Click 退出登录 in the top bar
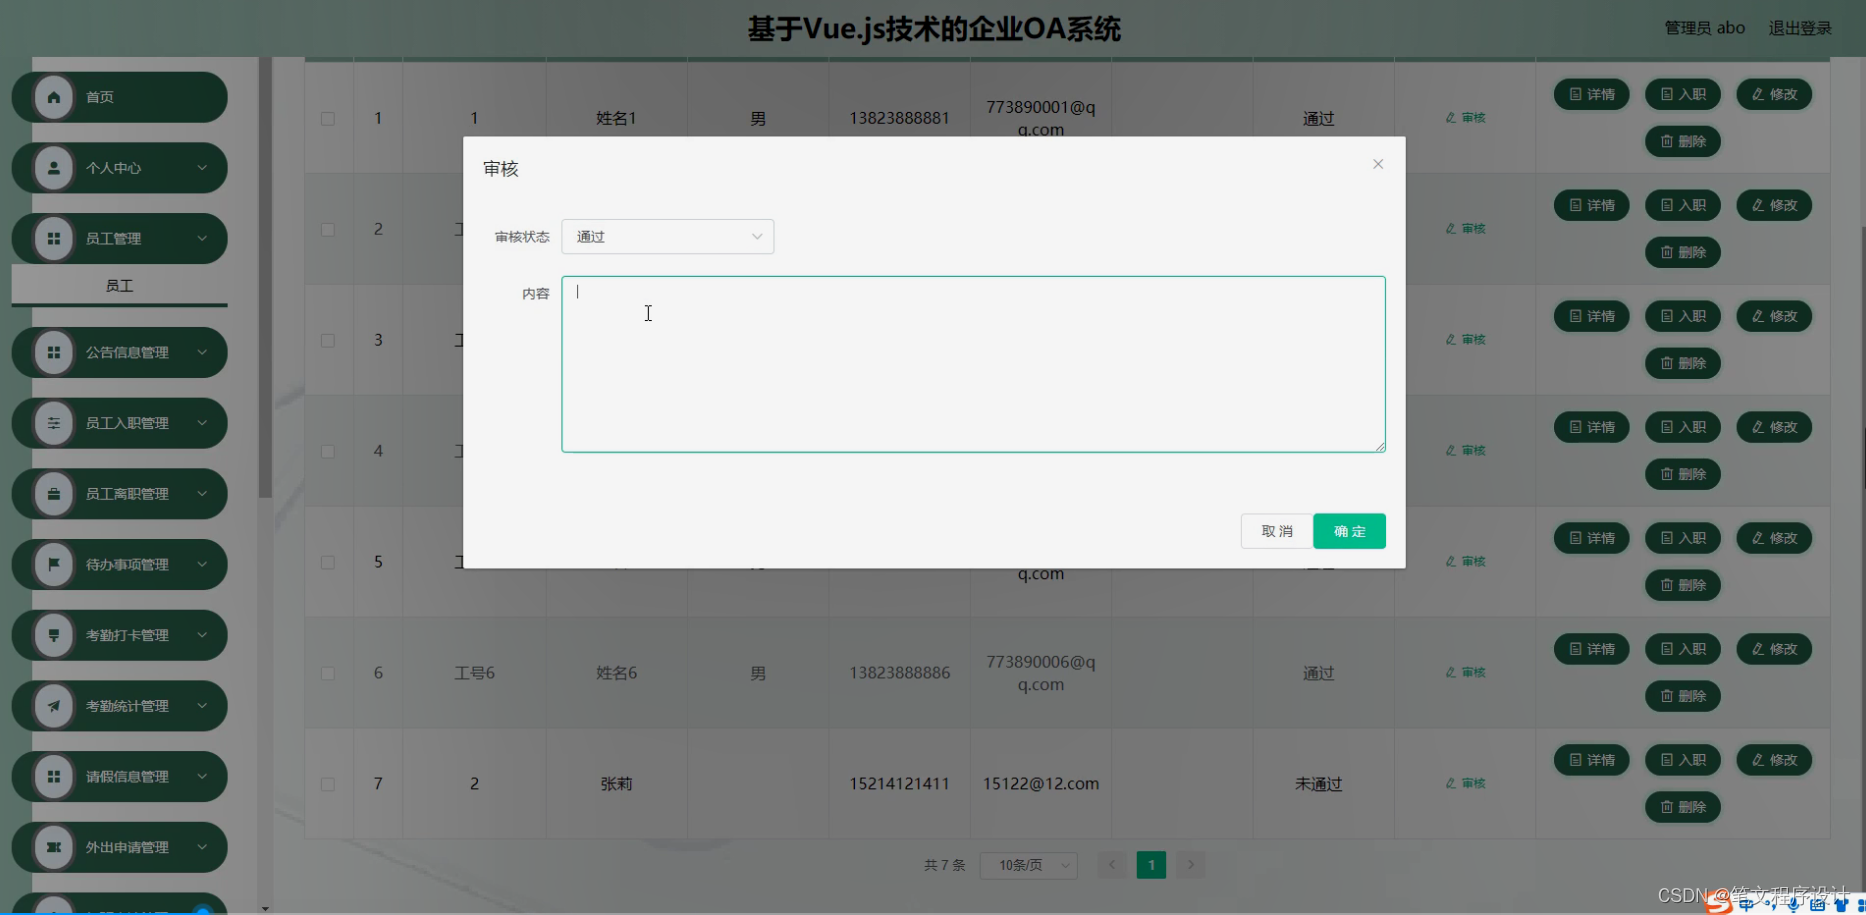The height and width of the screenshot is (915, 1866). (x=1799, y=27)
